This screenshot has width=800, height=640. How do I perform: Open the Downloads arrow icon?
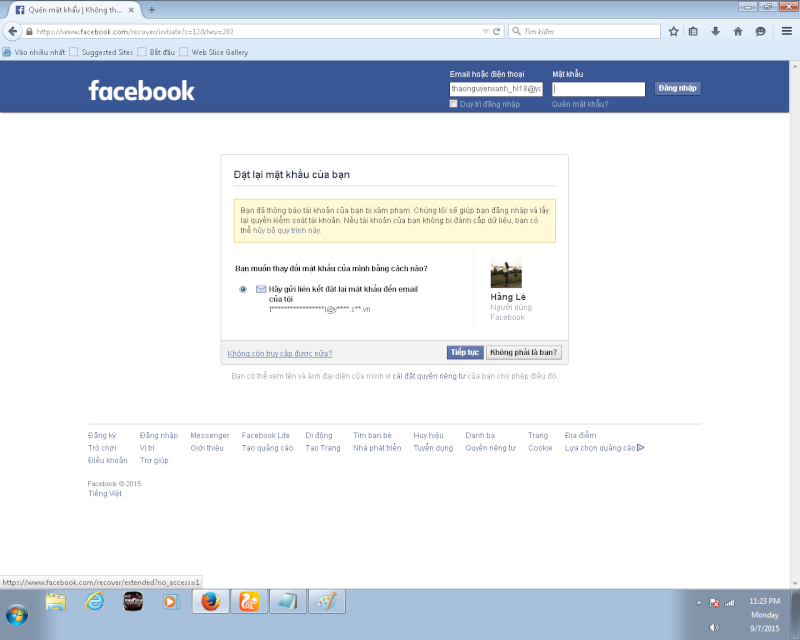(715, 32)
